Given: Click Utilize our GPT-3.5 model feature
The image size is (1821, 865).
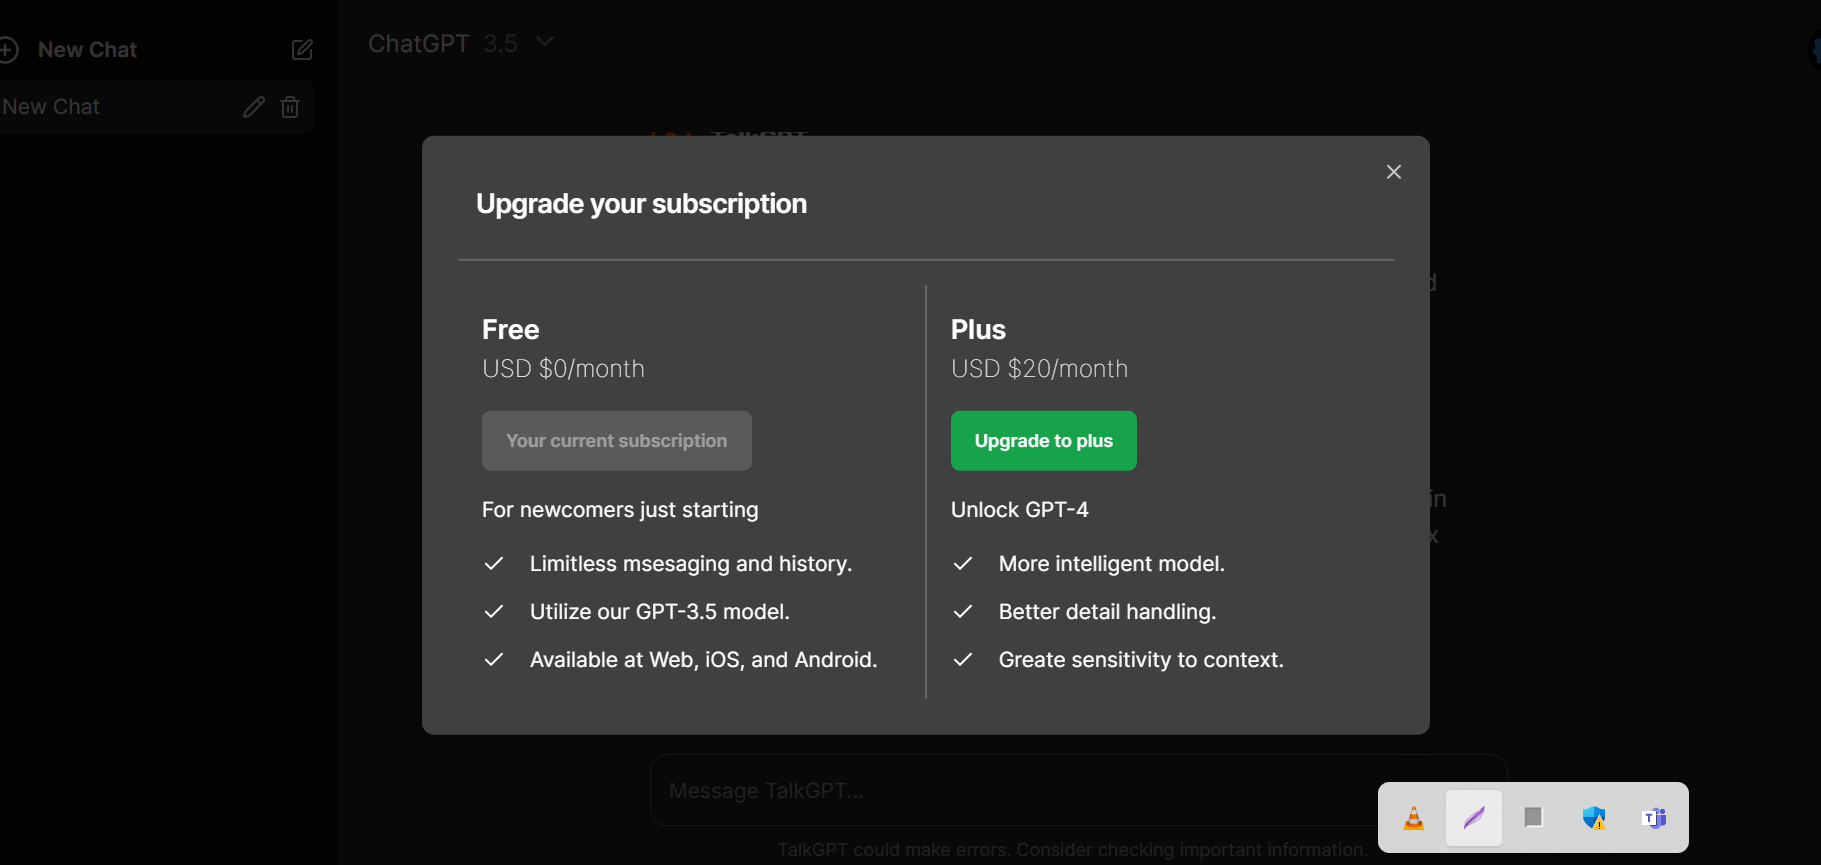Looking at the screenshot, I should (x=660, y=612).
